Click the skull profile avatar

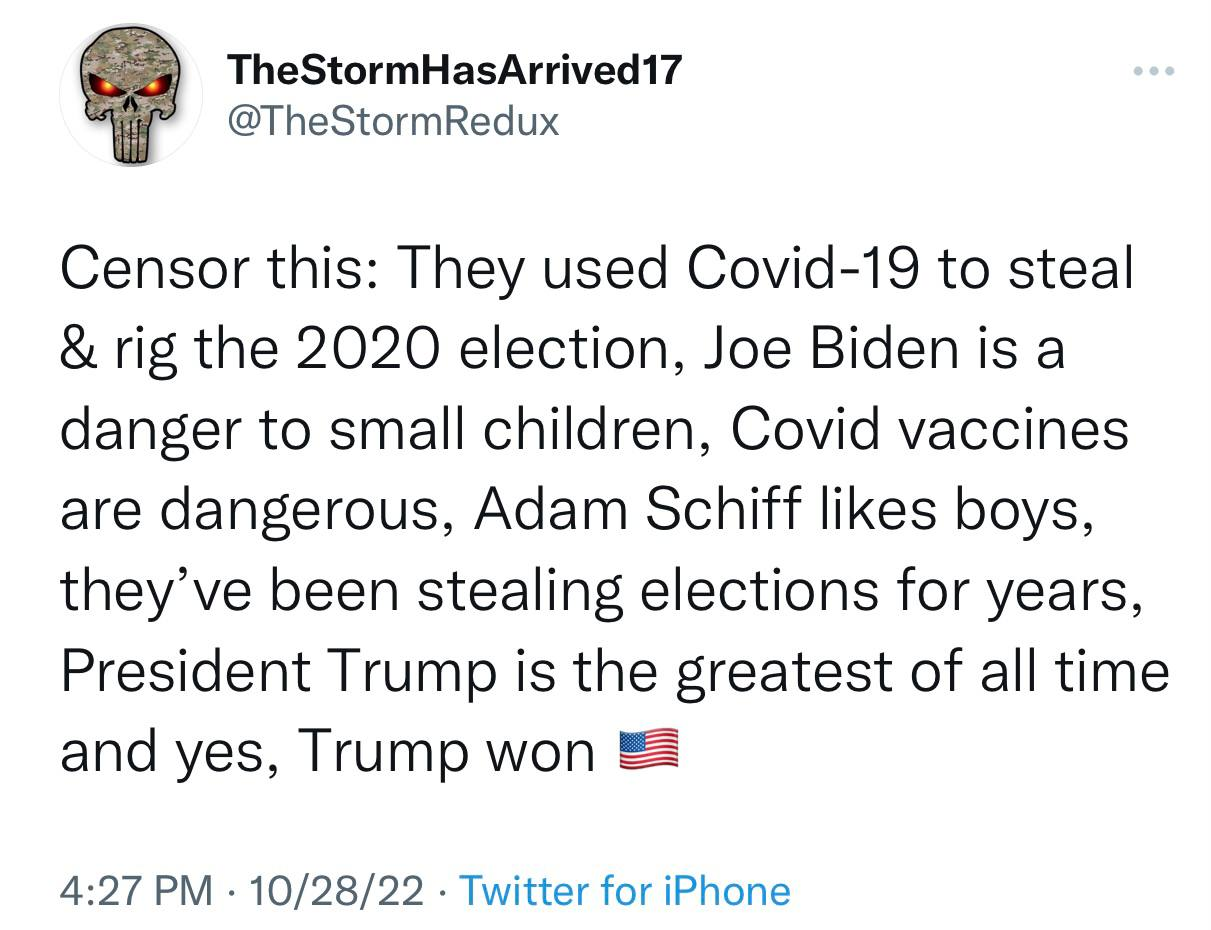(131, 95)
